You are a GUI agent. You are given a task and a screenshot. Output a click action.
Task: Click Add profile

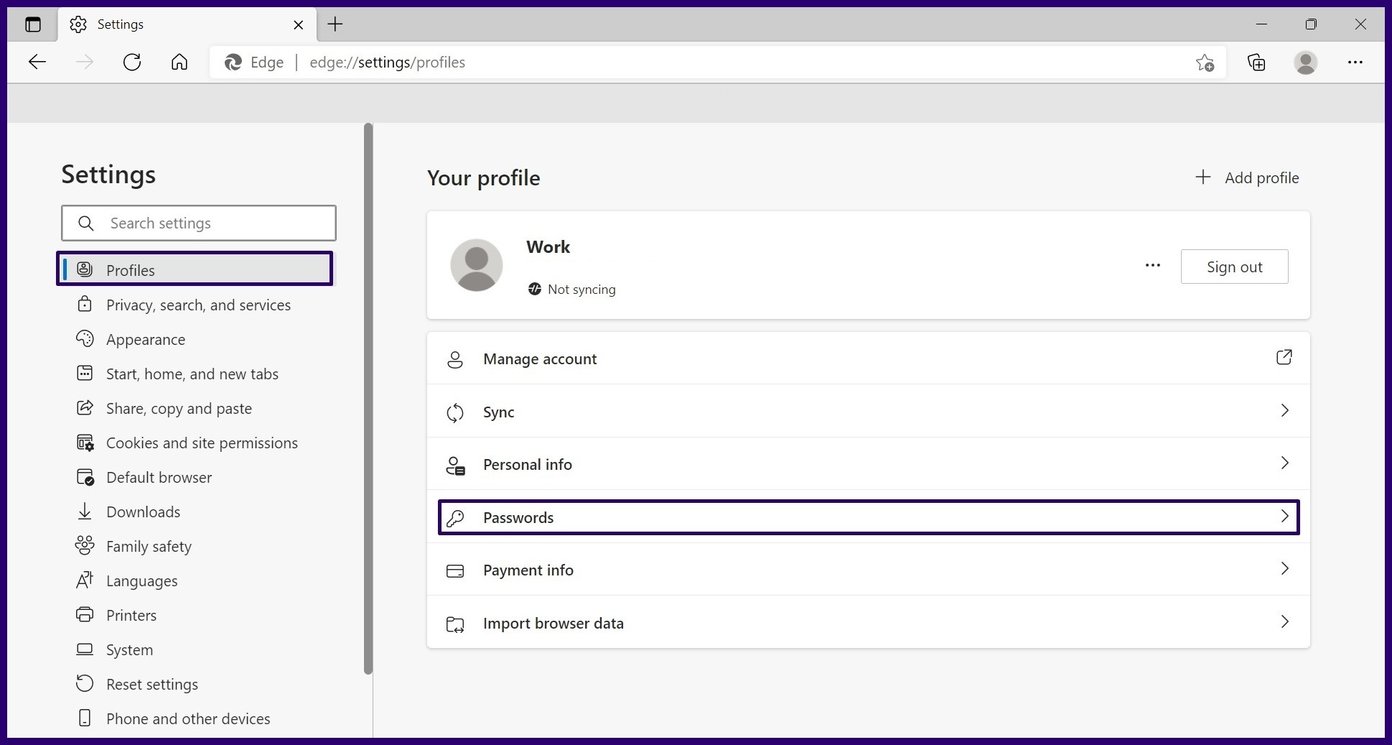click(x=1247, y=177)
